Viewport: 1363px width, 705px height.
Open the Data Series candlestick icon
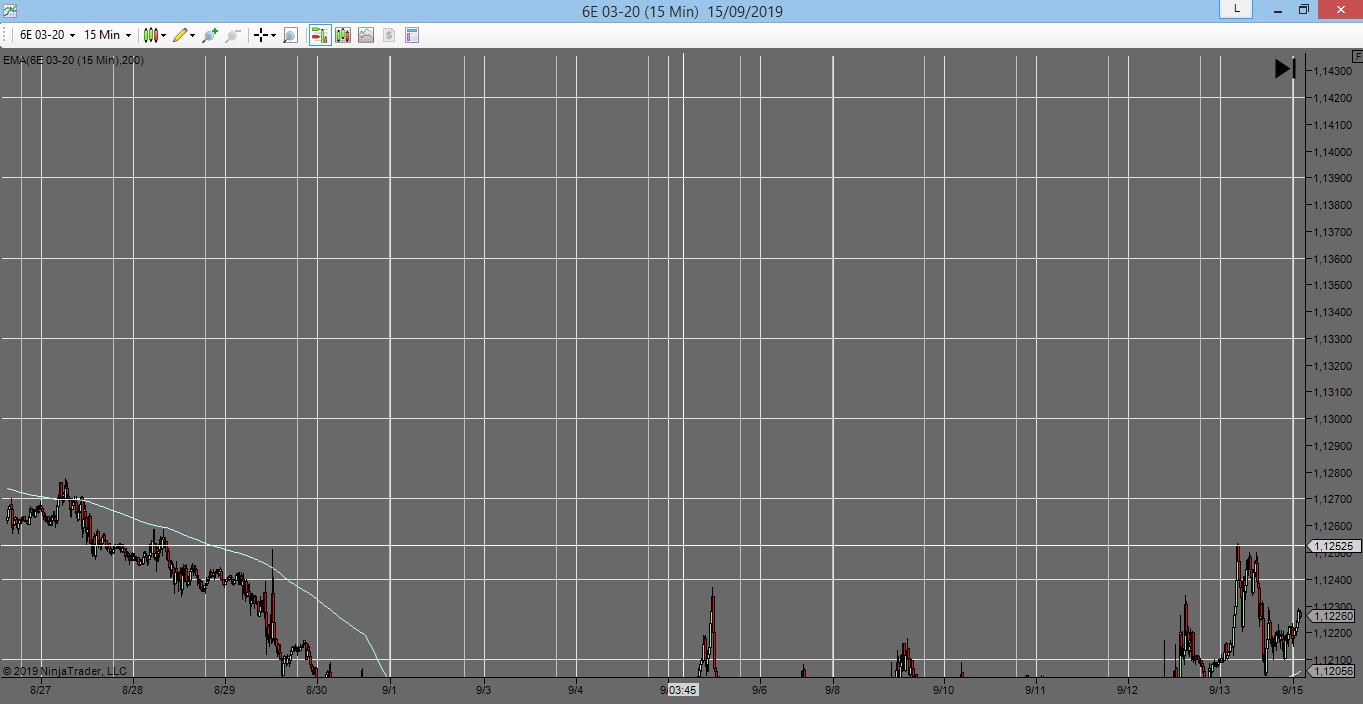pyautogui.click(x=343, y=35)
